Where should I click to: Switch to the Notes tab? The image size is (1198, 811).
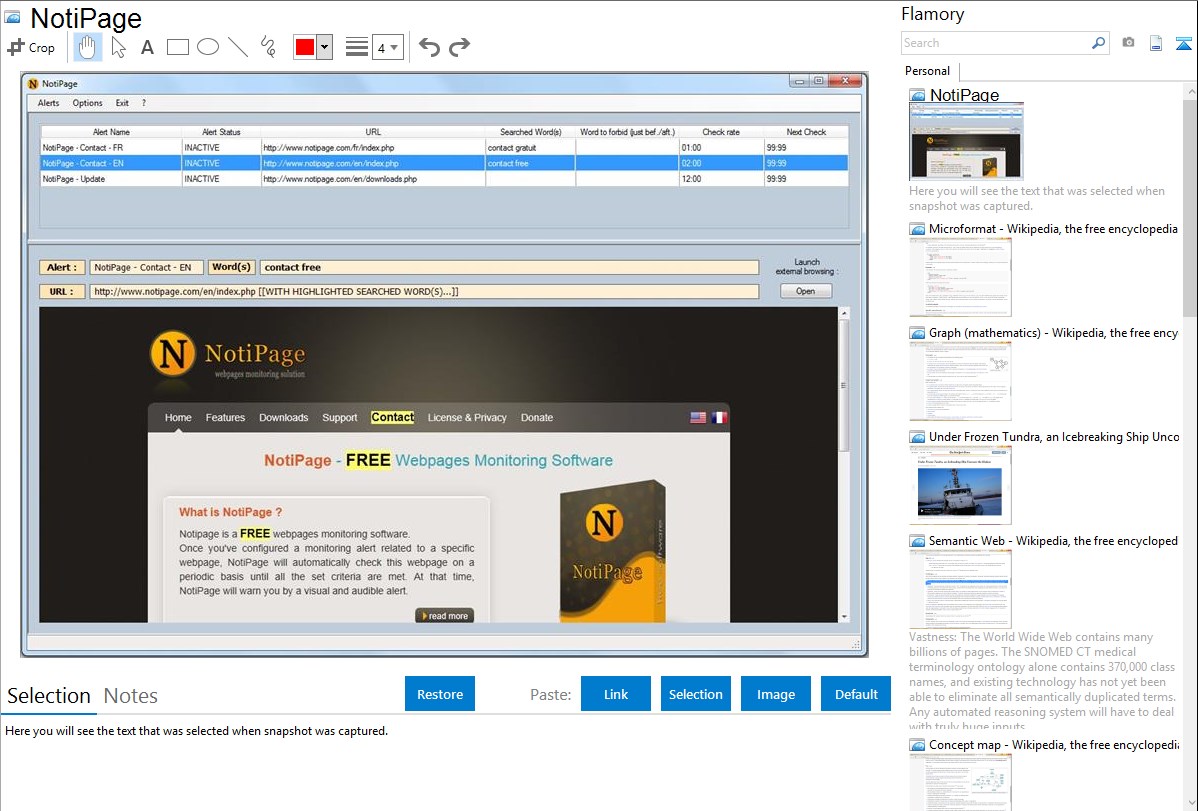[x=131, y=696]
